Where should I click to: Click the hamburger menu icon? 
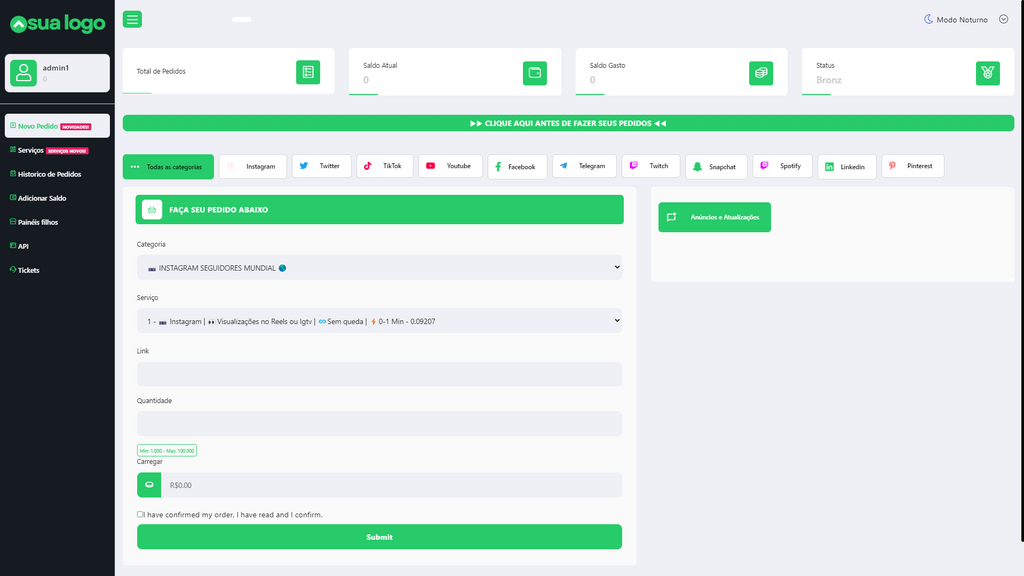(132, 19)
